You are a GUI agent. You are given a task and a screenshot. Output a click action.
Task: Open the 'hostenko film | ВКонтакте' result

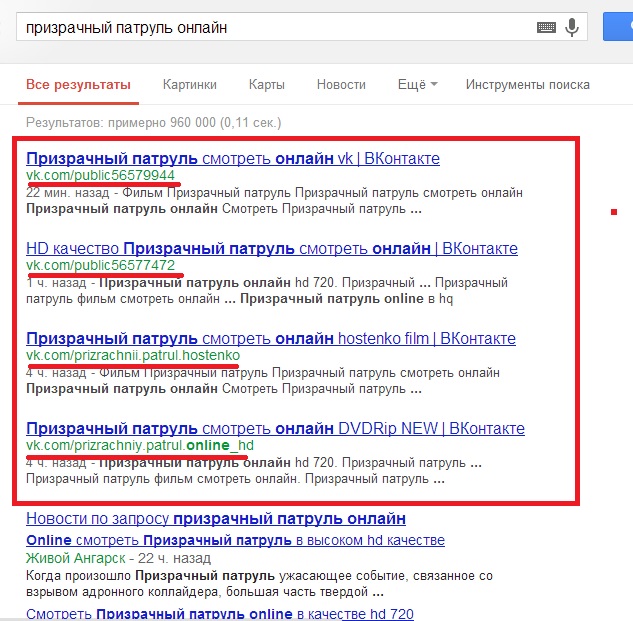pyautogui.click(x=270, y=338)
